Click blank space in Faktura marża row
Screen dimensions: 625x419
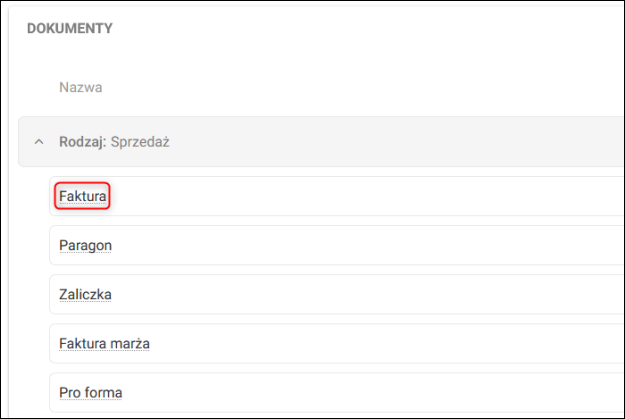point(380,344)
